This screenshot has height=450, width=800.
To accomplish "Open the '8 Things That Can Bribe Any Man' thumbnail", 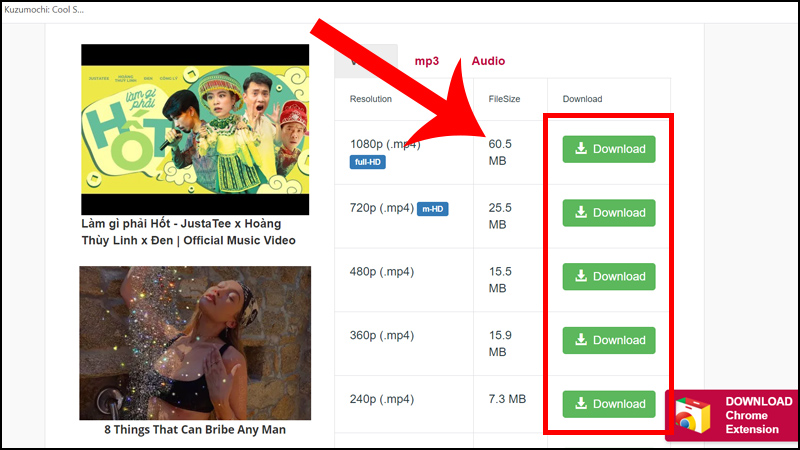I will tap(195, 343).
